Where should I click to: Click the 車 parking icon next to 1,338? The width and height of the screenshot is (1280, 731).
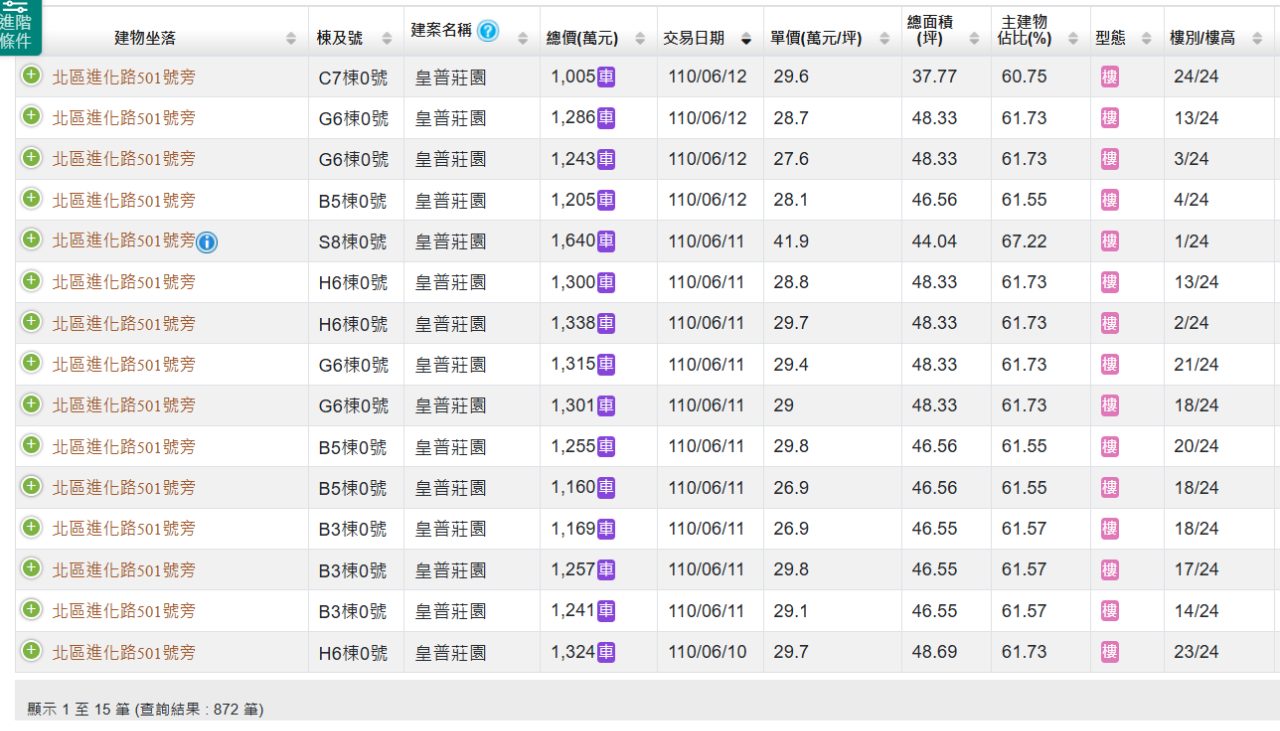[x=606, y=323]
